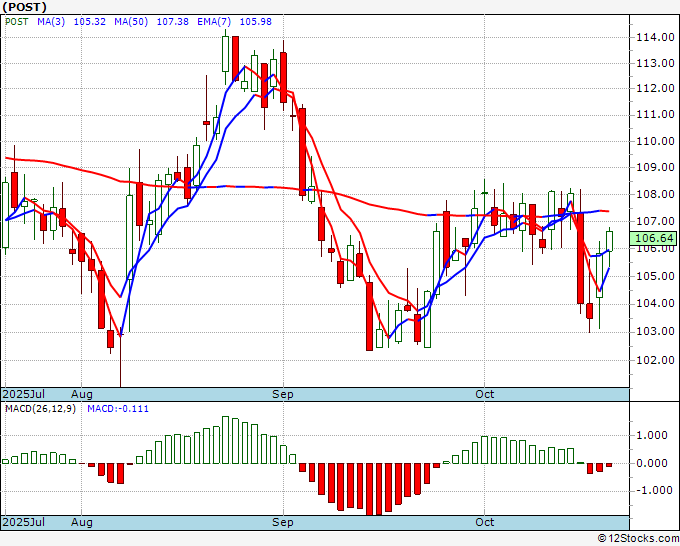Click the 111.00 price axis label
Screen dimensions: 680x546
[x=655, y=114]
